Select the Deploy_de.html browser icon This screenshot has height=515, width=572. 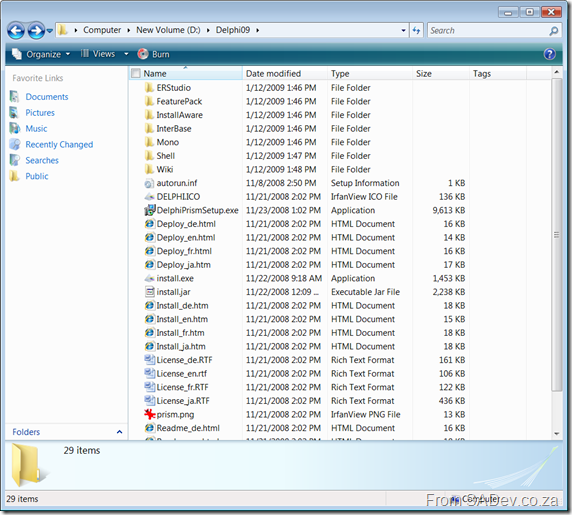[150, 224]
